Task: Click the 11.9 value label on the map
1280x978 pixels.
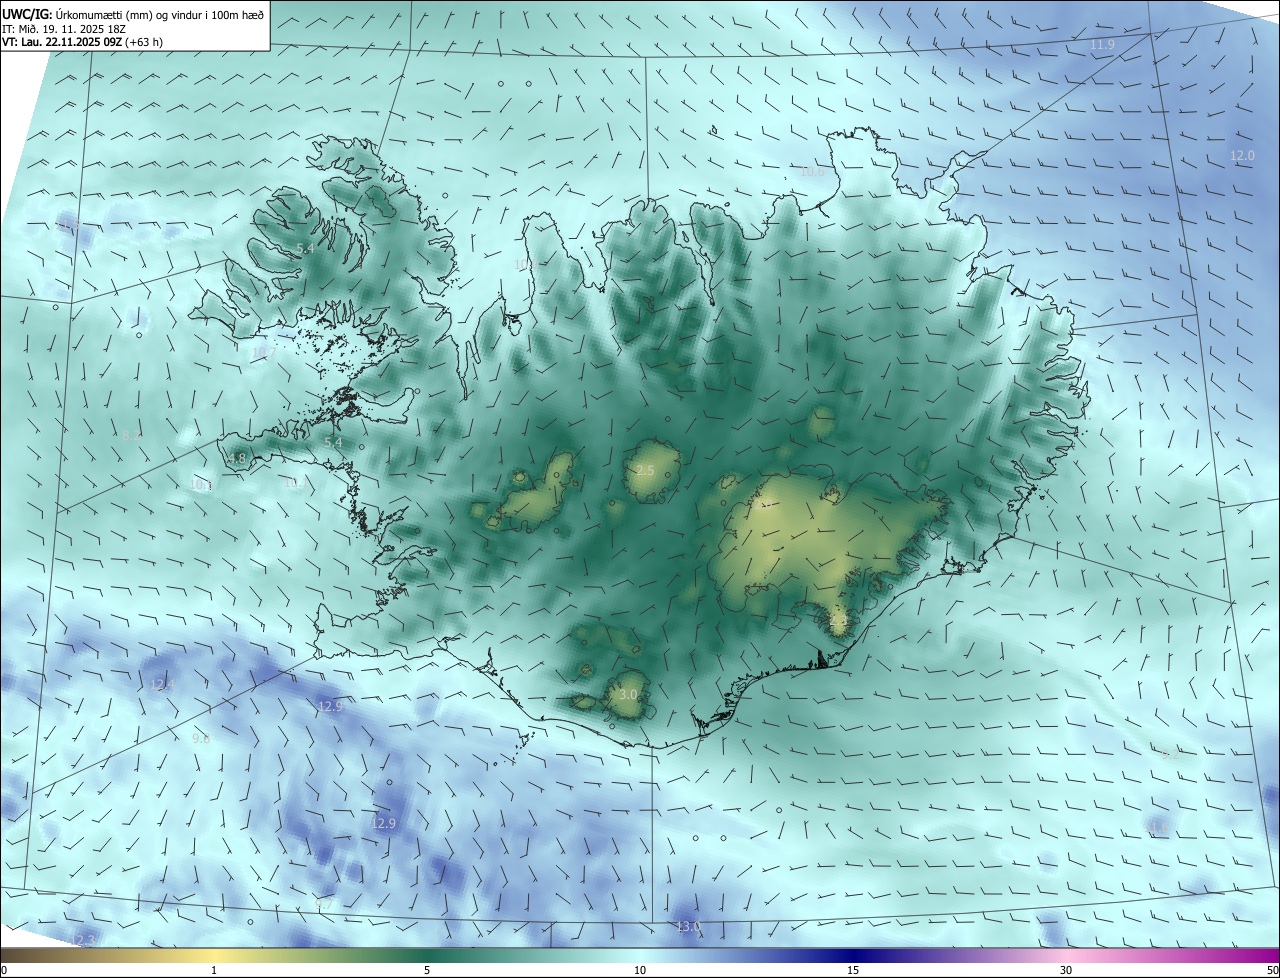Action: point(1102,46)
